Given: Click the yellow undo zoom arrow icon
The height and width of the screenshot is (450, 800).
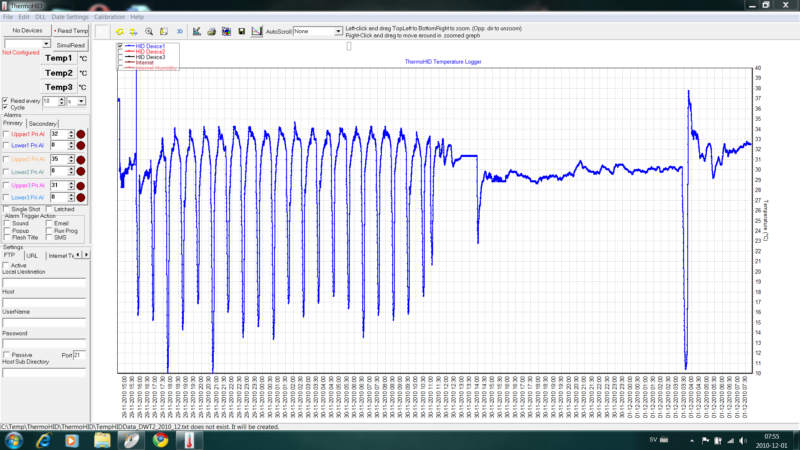Looking at the screenshot, I should coord(119,31).
